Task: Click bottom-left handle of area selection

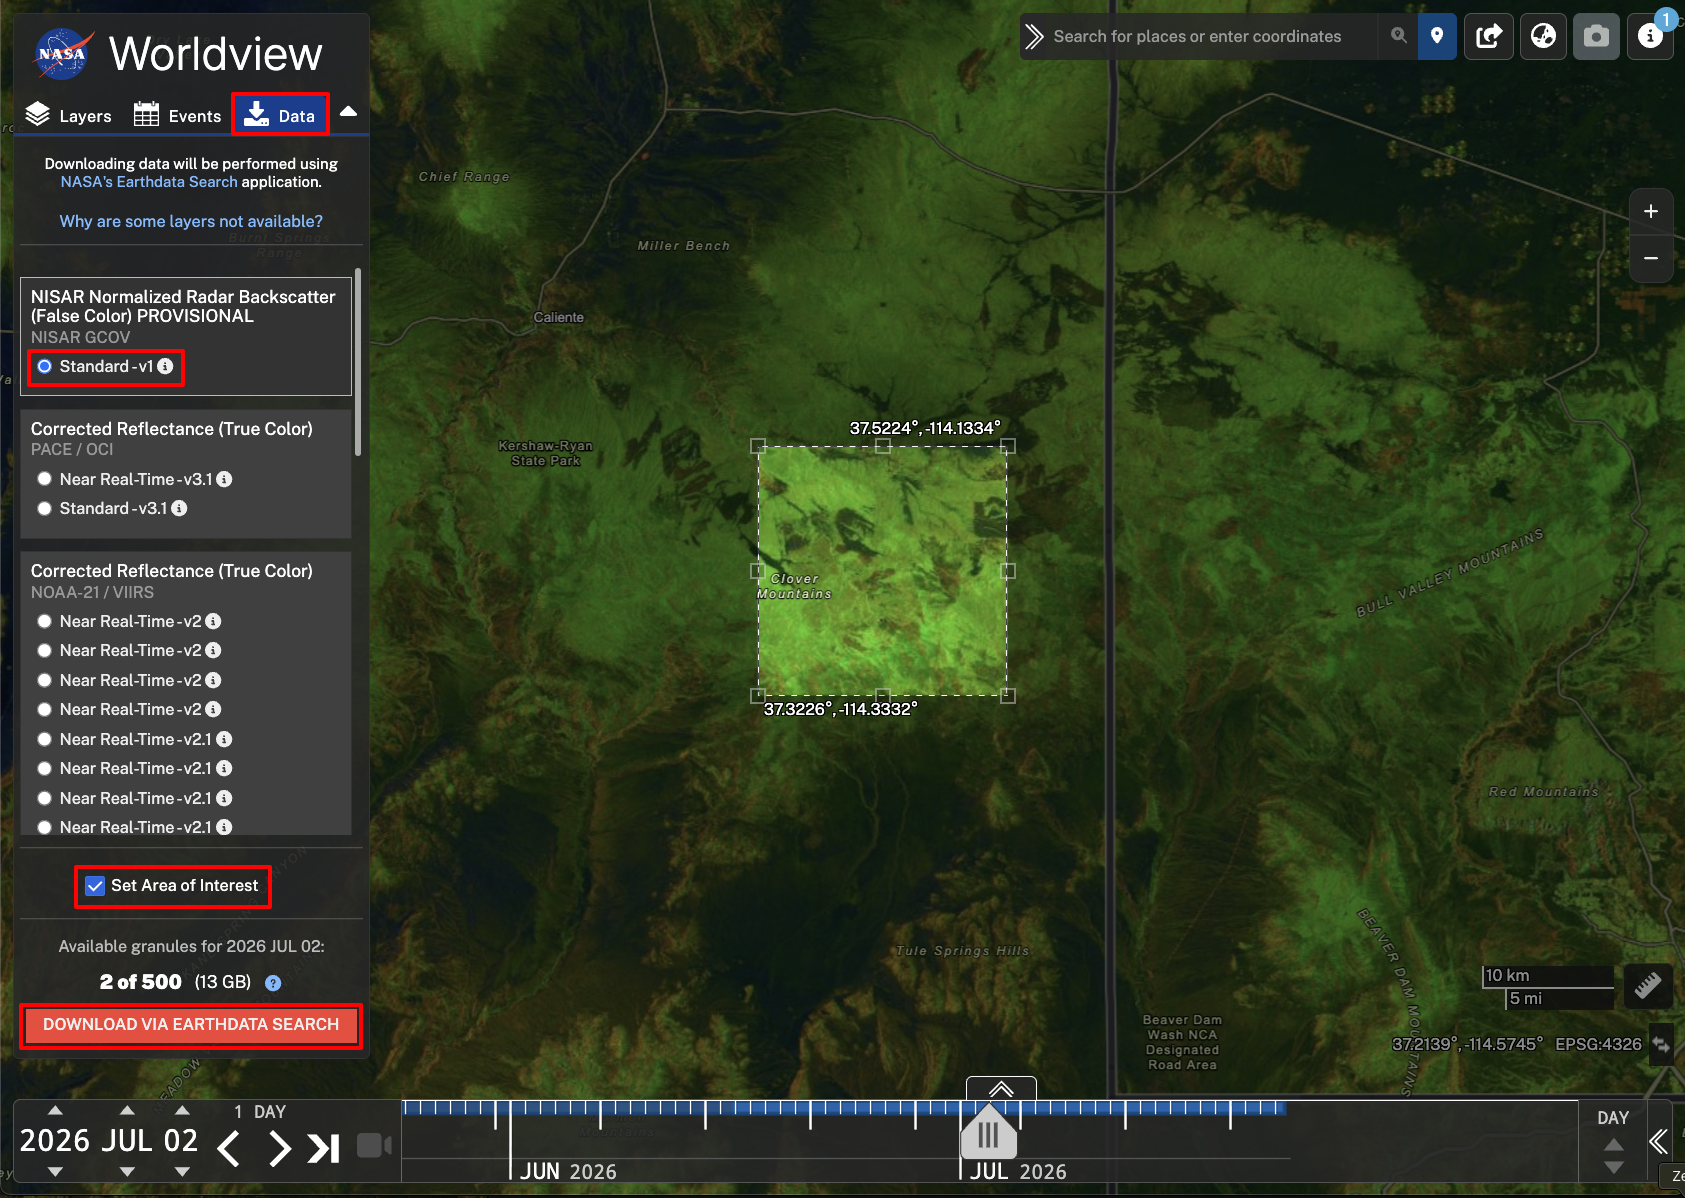Action: pyautogui.click(x=758, y=696)
